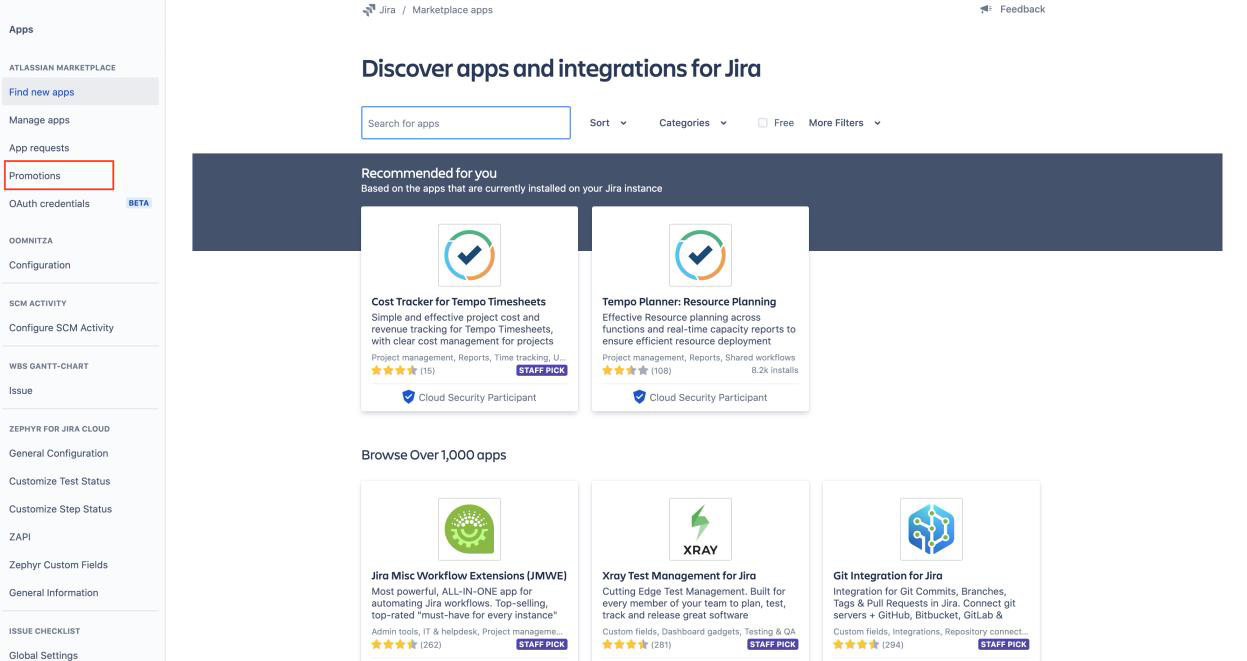Viewport: 1247px width, 661px height.
Task: Click the star rating on Tempo Planner
Action: (x=624, y=370)
